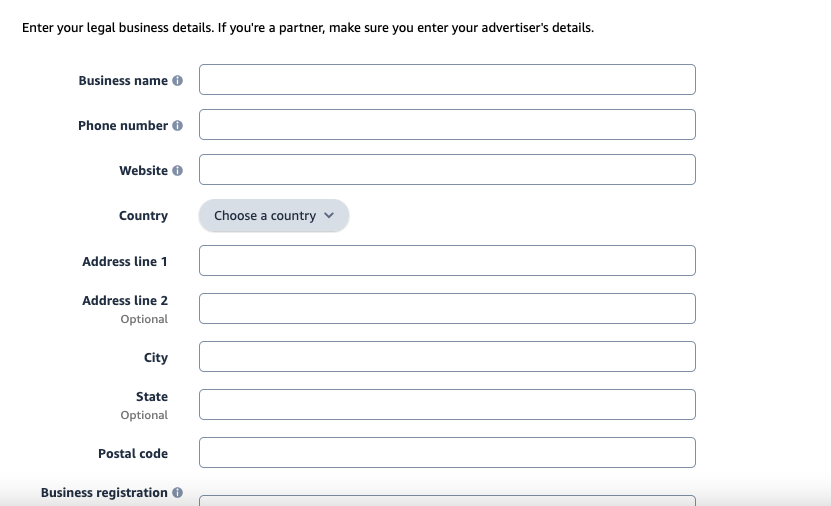831x506 pixels.
Task: Click into the Phone number field
Action: pos(447,125)
